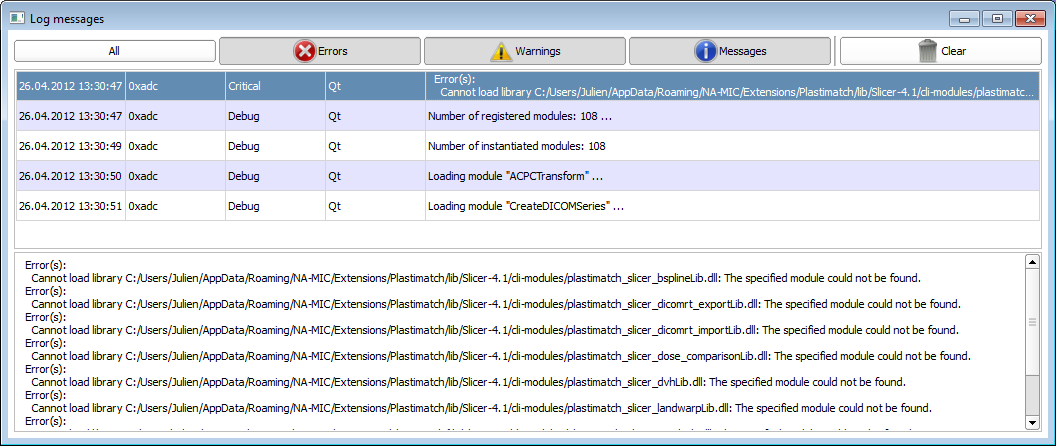Toggle the Errors filter button
Image resolution: width=1056 pixels, height=446 pixels.
tap(320, 51)
